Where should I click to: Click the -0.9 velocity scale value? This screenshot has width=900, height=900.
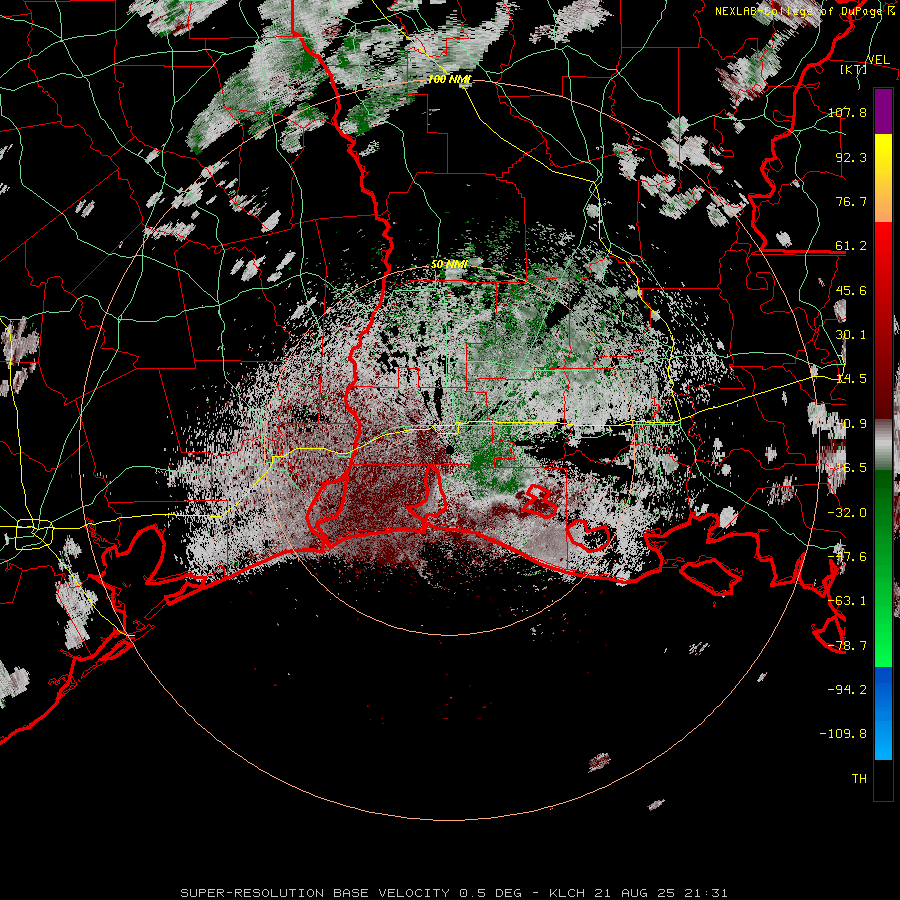coord(851,424)
